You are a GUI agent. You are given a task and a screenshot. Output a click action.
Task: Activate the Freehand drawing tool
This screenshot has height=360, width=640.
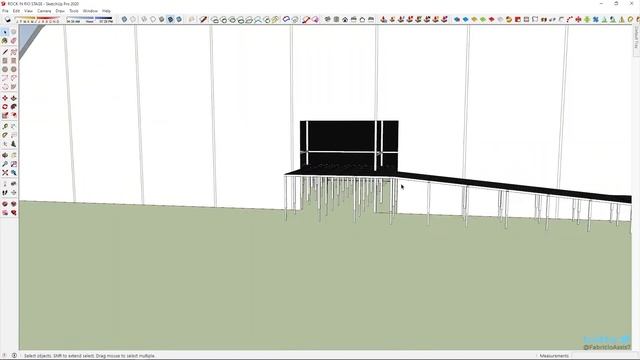pos(13,52)
